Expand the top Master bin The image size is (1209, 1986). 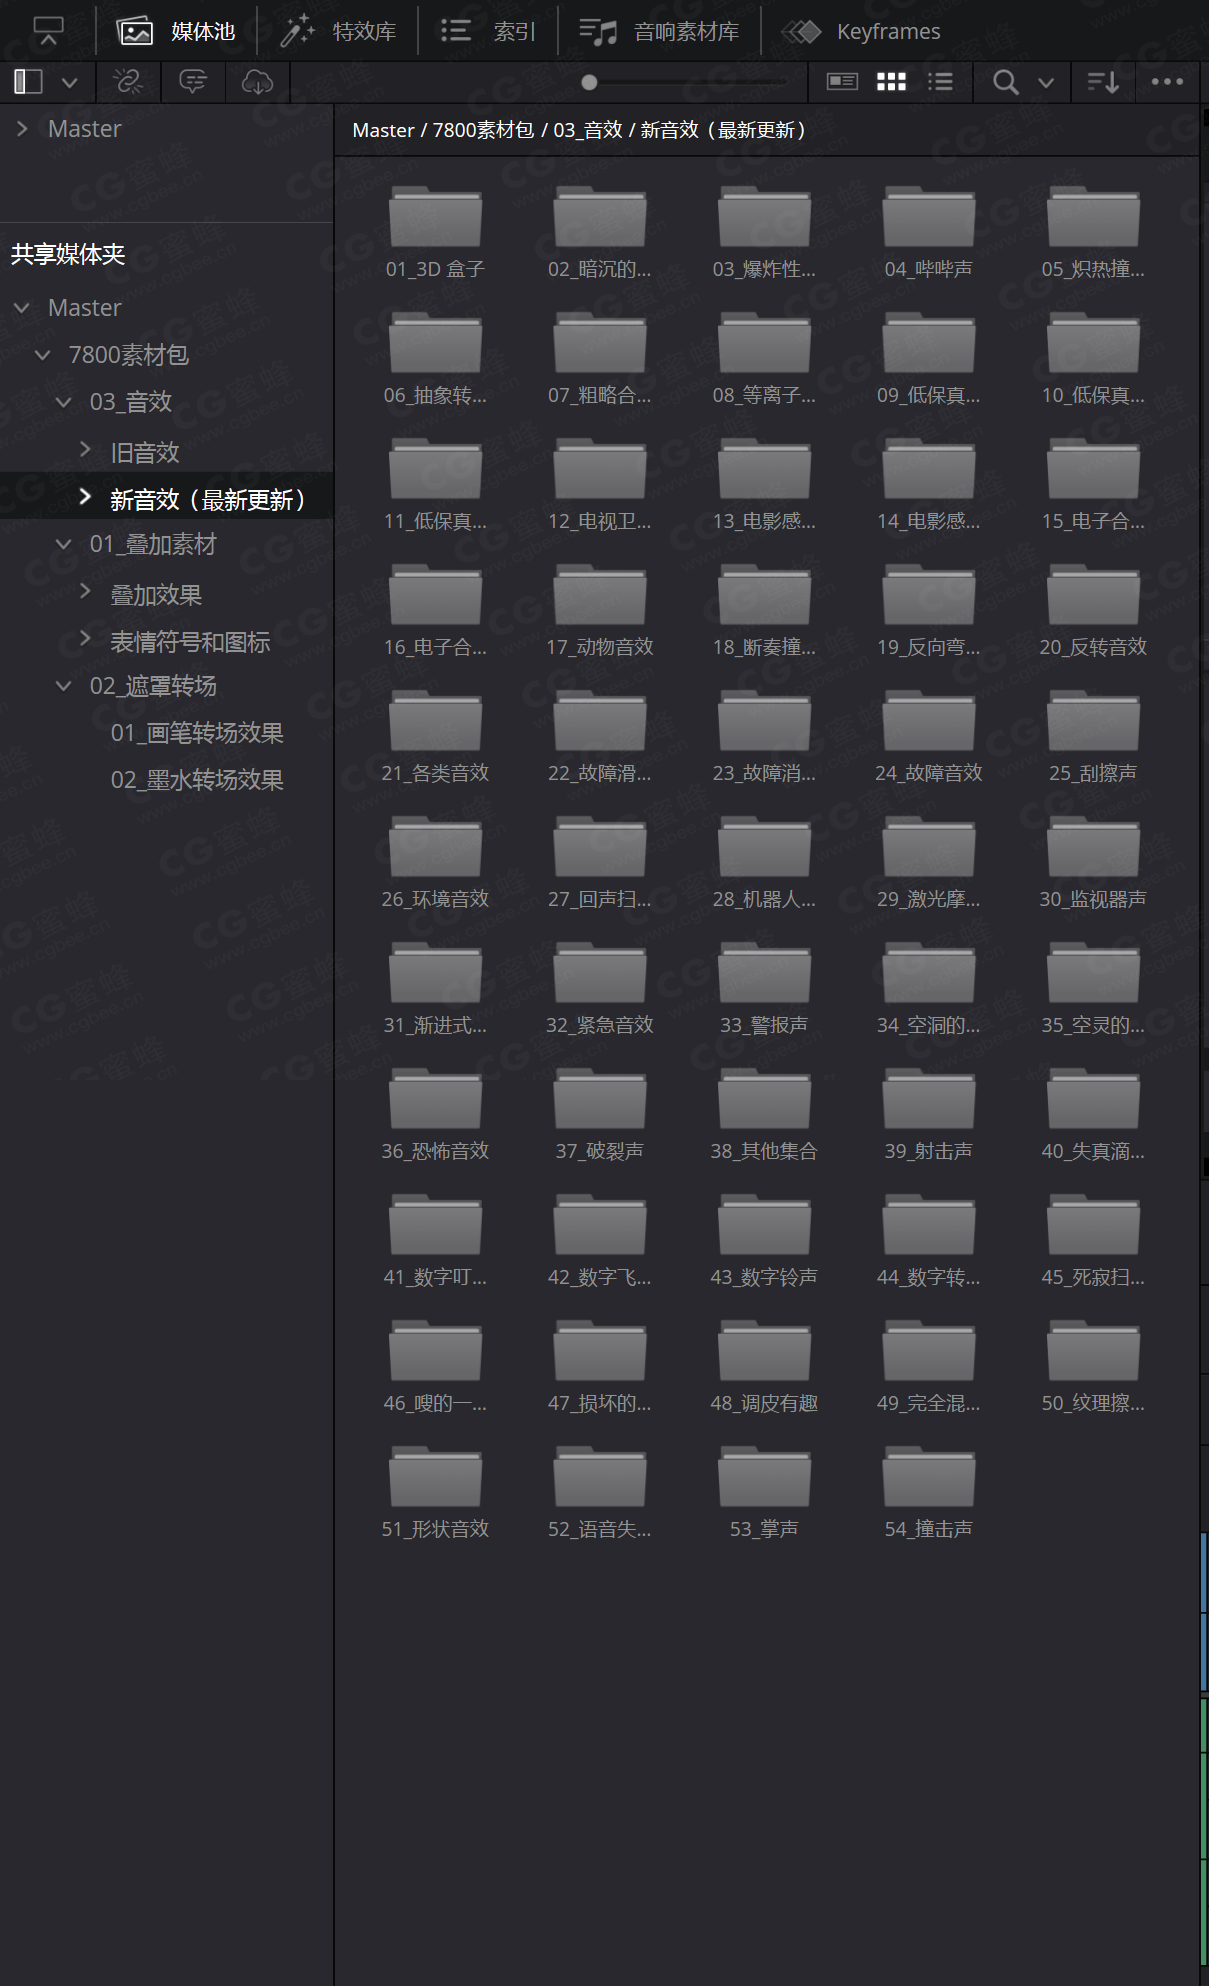[22, 128]
